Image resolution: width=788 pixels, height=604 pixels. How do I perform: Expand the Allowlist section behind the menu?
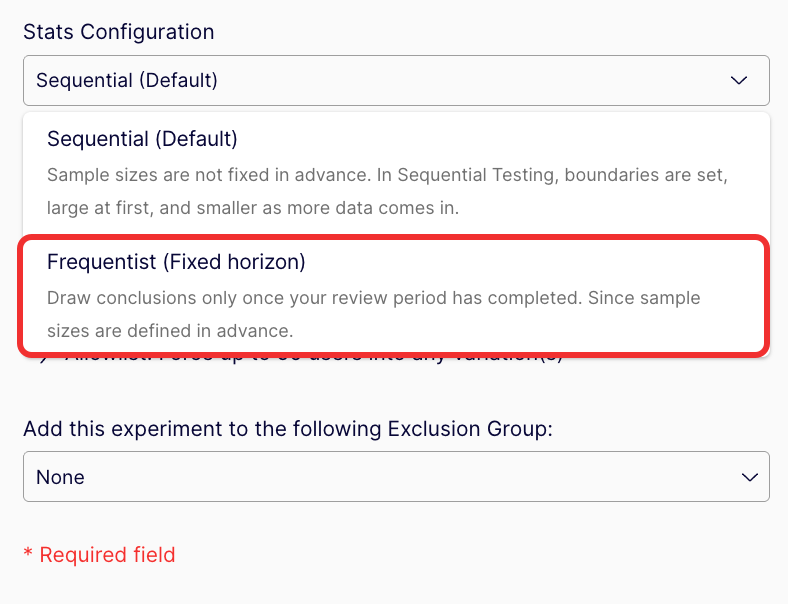[300, 360]
